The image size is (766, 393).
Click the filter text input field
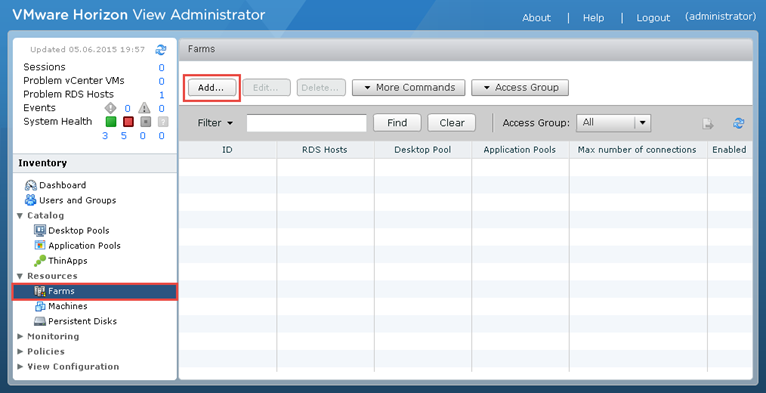(306, 123)
